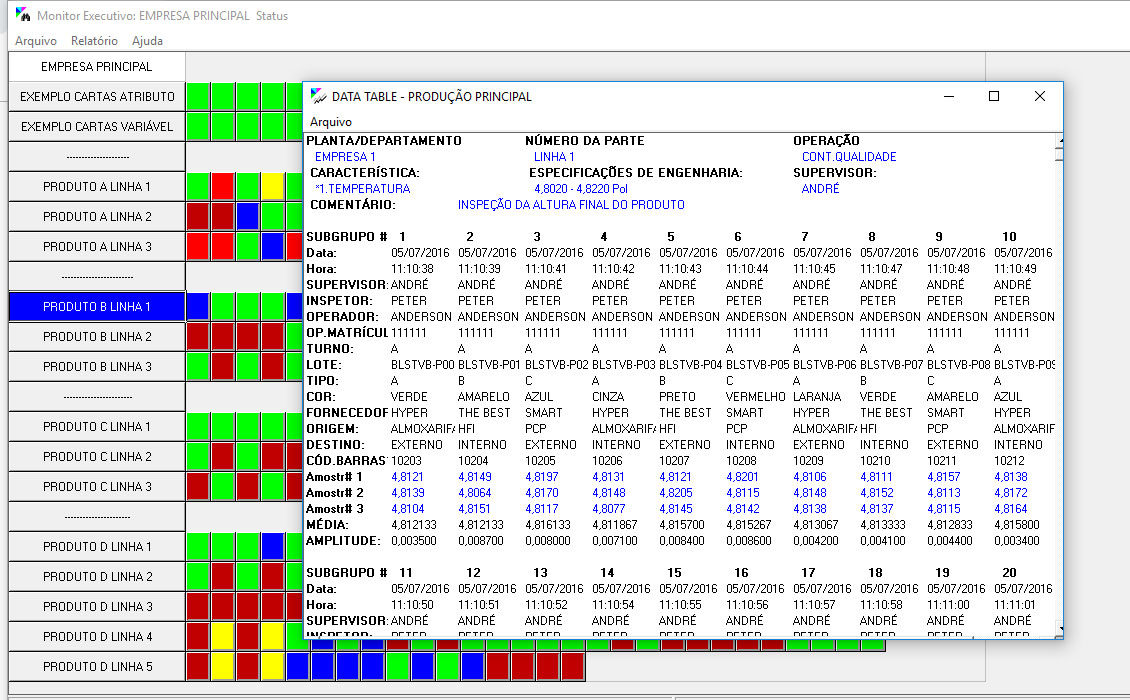The image size is (1130, 700).
Task: Open the Arquivo menu in main window
Action: pyautogui.click(x=35, y=41)
